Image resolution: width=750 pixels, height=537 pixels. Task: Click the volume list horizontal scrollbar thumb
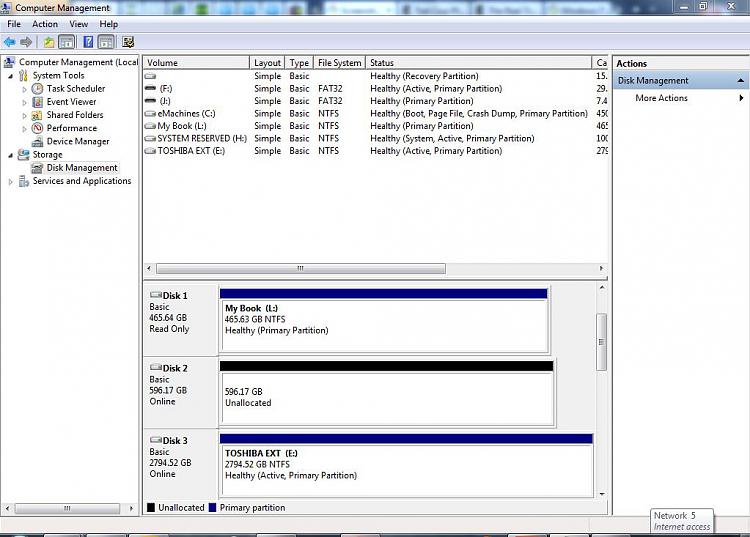pyautogui.click(x=300, y=269)
